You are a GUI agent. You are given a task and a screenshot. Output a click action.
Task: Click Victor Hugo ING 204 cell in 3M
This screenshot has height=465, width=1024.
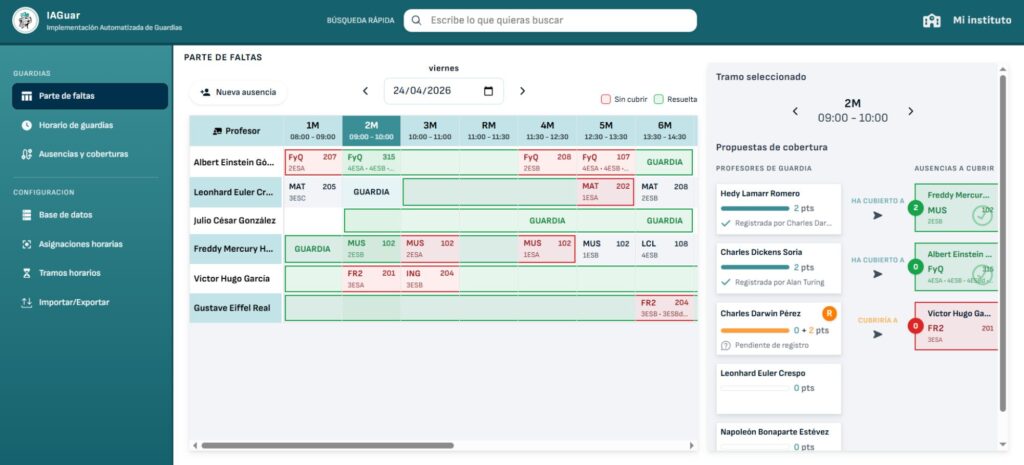pyautogui.click(x=430, y=278)
